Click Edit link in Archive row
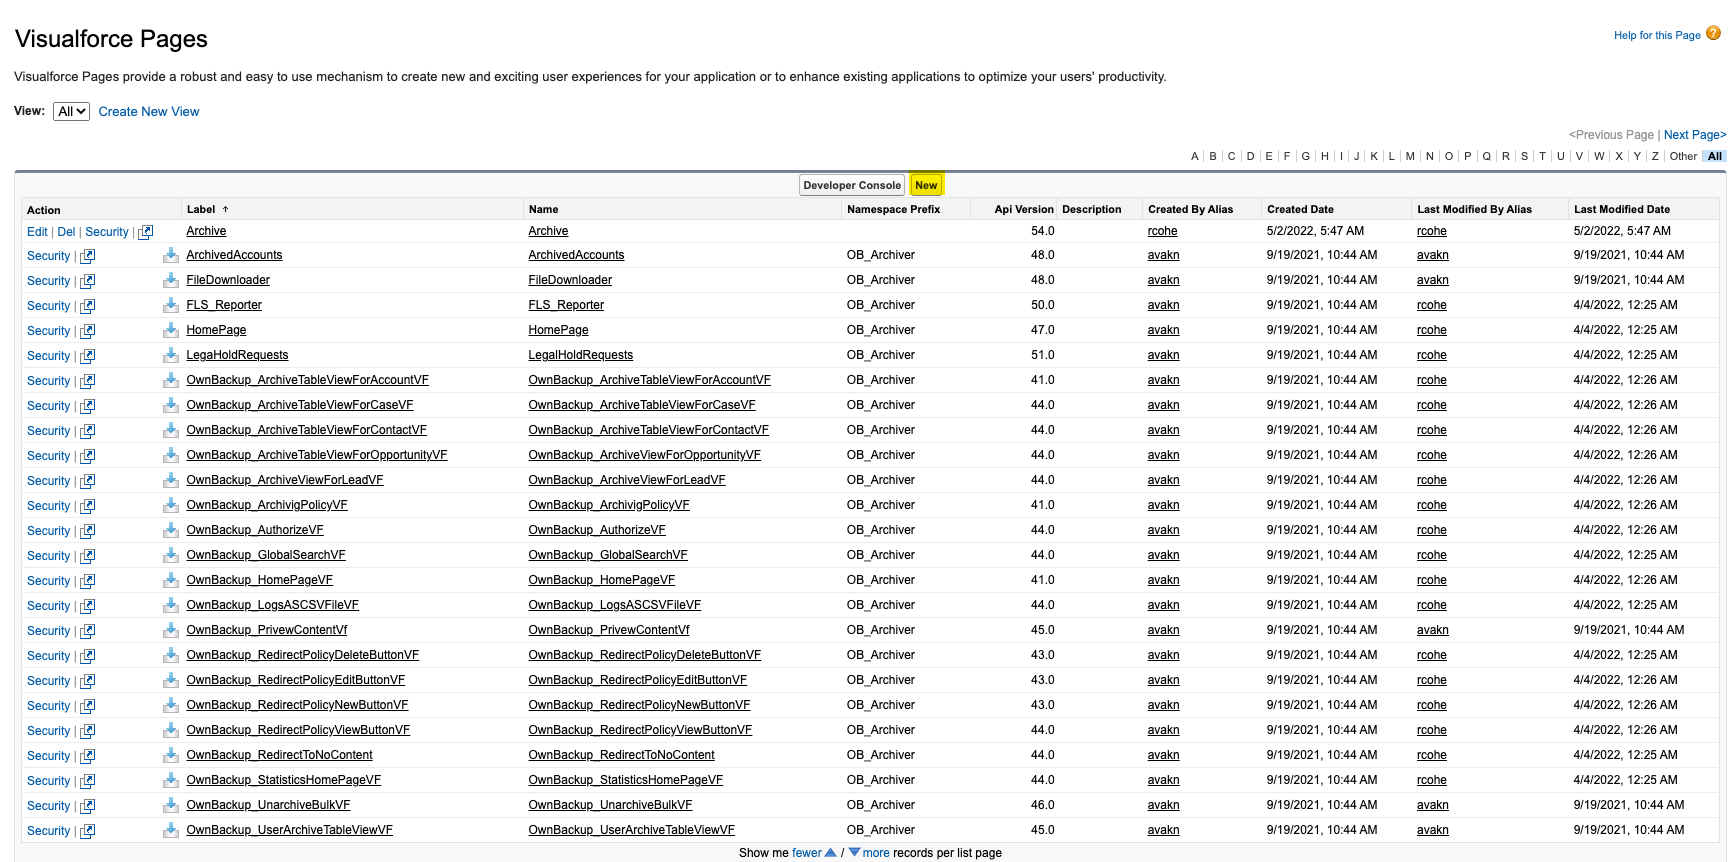This screenshot has width=1734, height=862. click(37, 232)
